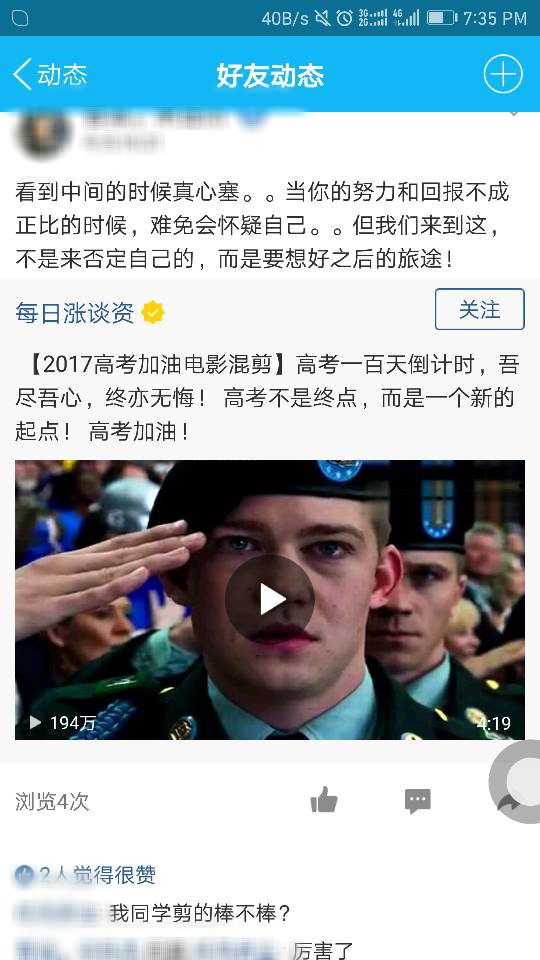Open the comment 我同学剪的棒不棒？
Image resolution: width=540 pixels, height=960 pixels.
(200, 914)
